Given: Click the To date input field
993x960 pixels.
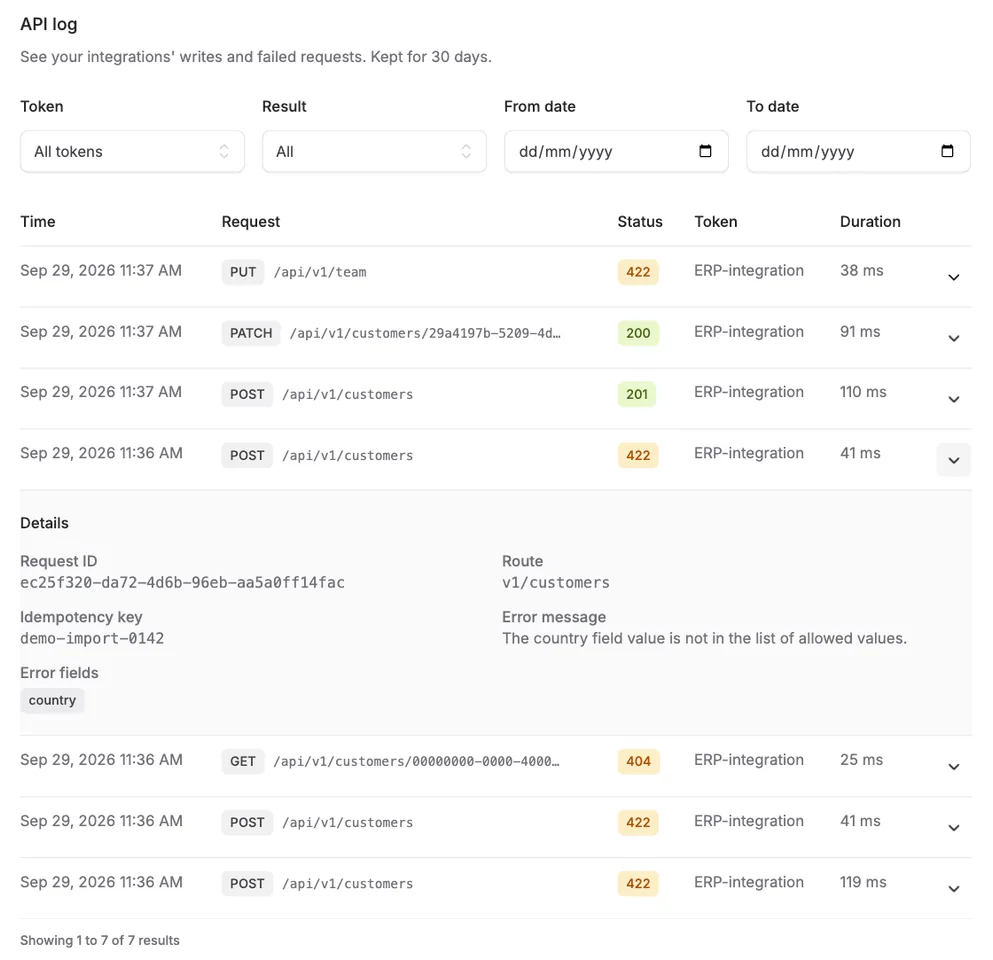Looking at the screenshot, I should click(x=858, y=151).
